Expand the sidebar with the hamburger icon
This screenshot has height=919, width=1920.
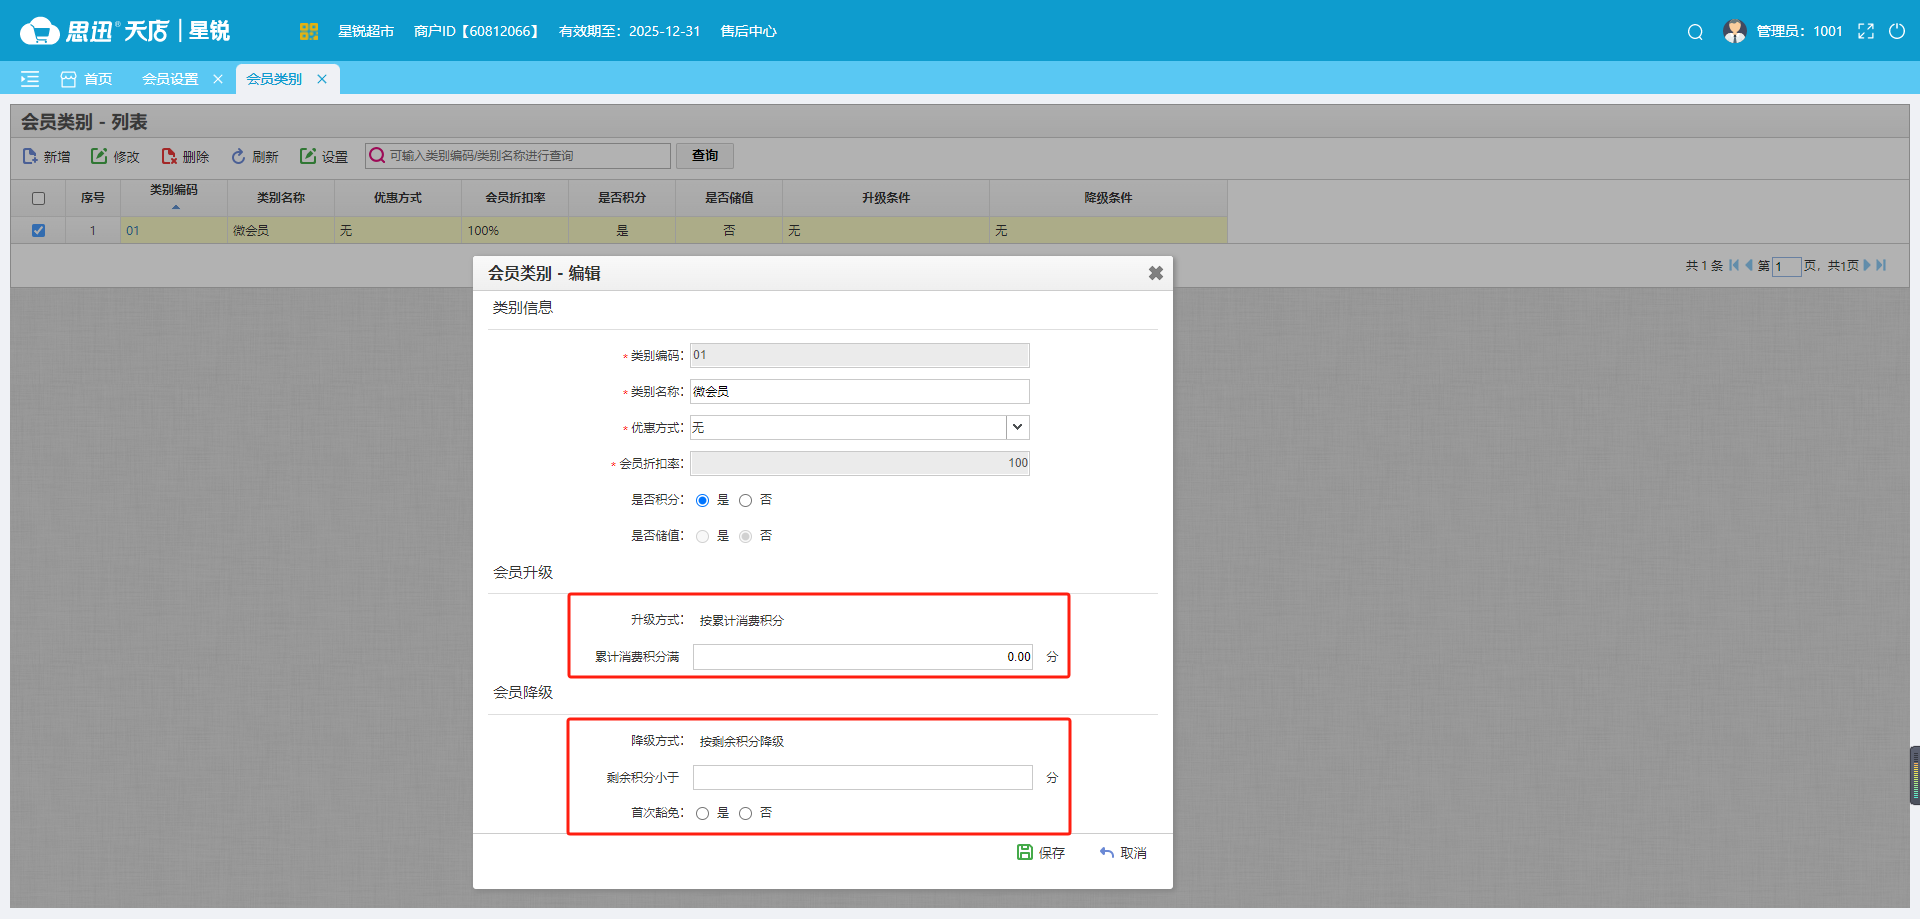pos(29,78)
